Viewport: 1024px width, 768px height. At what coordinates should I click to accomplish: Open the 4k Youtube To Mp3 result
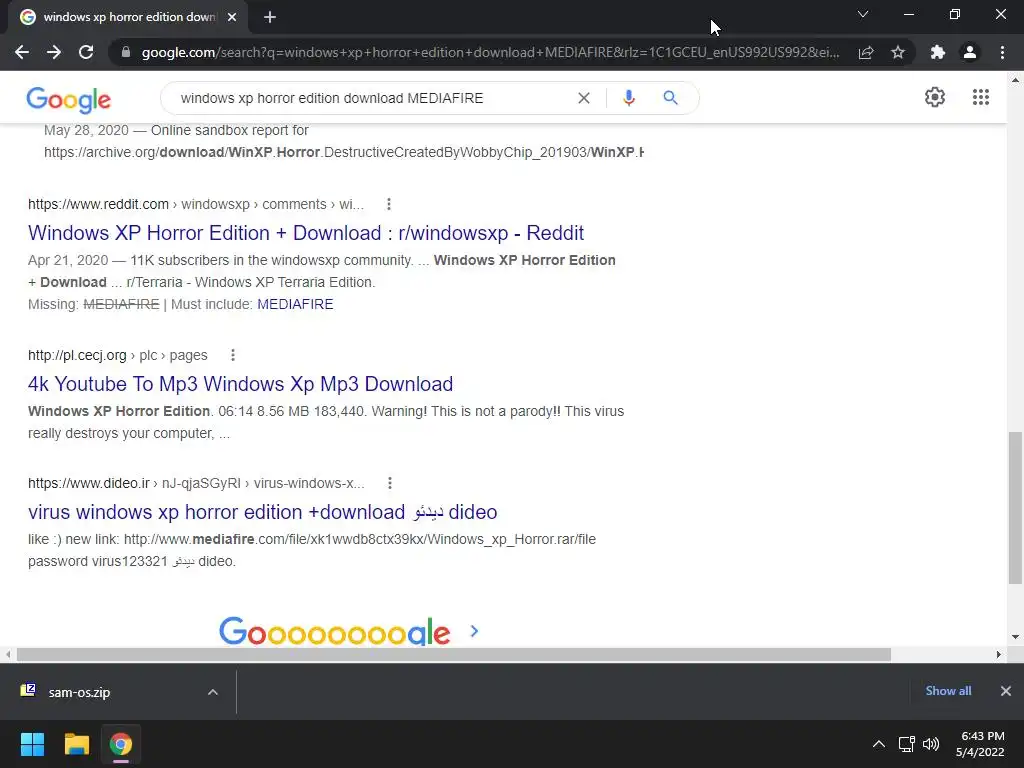(x=240, y=384)
